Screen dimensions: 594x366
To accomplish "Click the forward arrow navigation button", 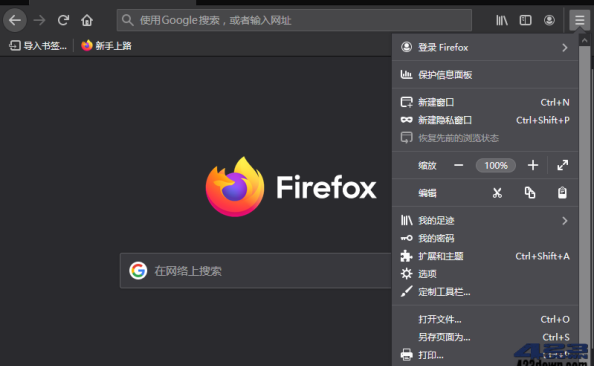I will pyautogui.click(x=39, y=20).
